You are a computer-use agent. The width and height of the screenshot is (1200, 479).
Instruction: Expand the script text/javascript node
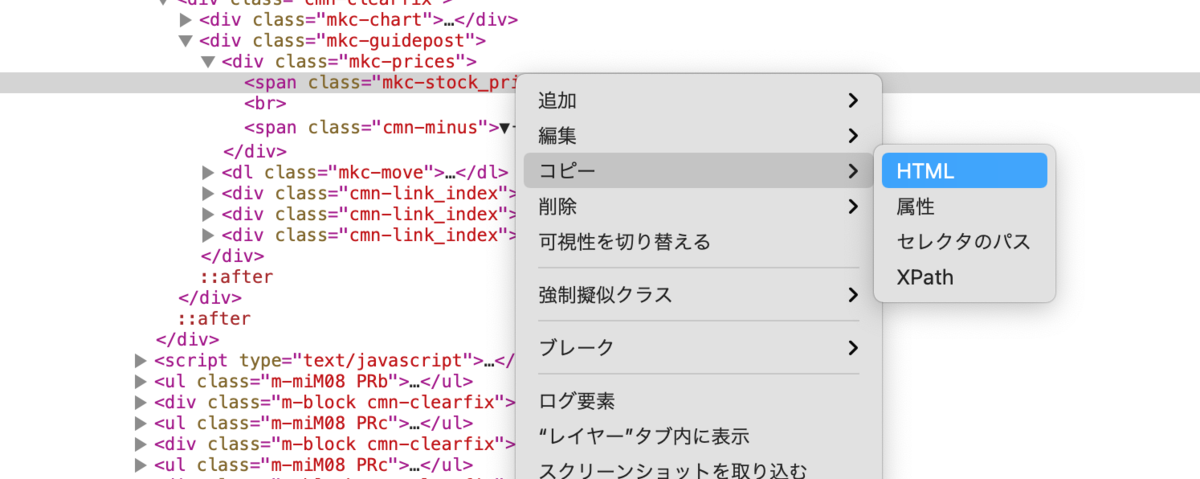tap(141, 360)
